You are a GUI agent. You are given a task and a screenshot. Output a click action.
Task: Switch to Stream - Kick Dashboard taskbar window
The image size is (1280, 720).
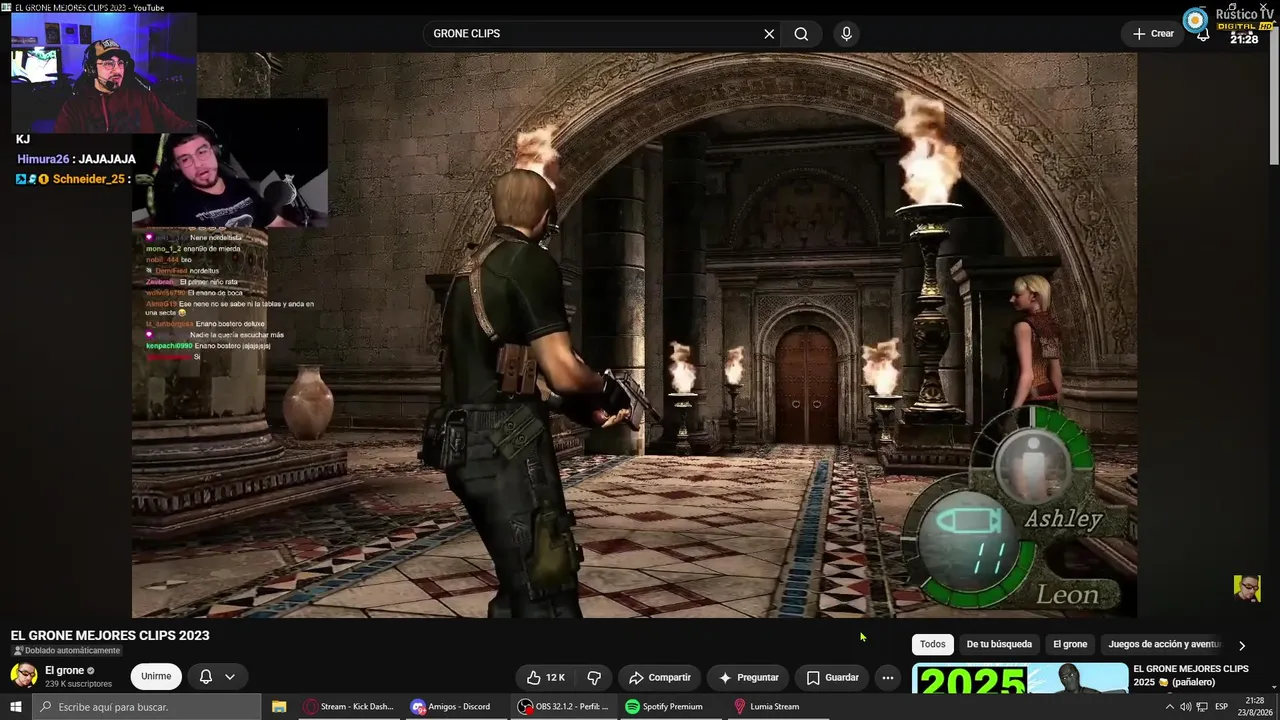point(350,707)
